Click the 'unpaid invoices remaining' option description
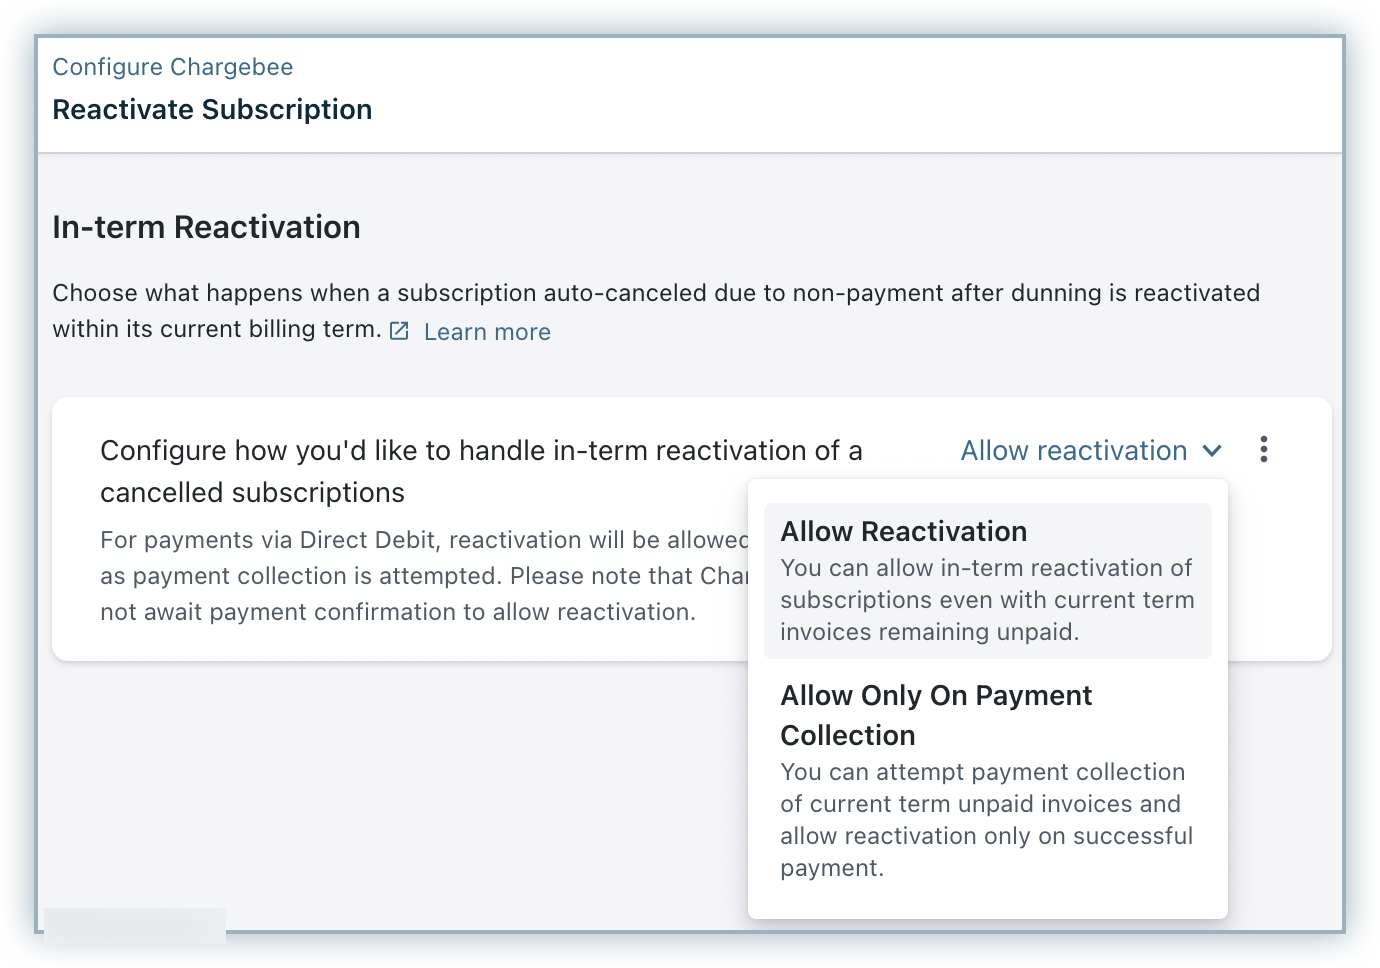 coord(987,600)
